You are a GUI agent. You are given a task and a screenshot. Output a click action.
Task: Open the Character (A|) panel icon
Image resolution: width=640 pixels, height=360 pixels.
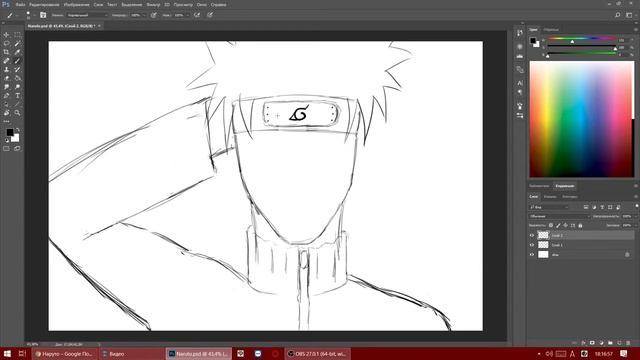[520, 83]
